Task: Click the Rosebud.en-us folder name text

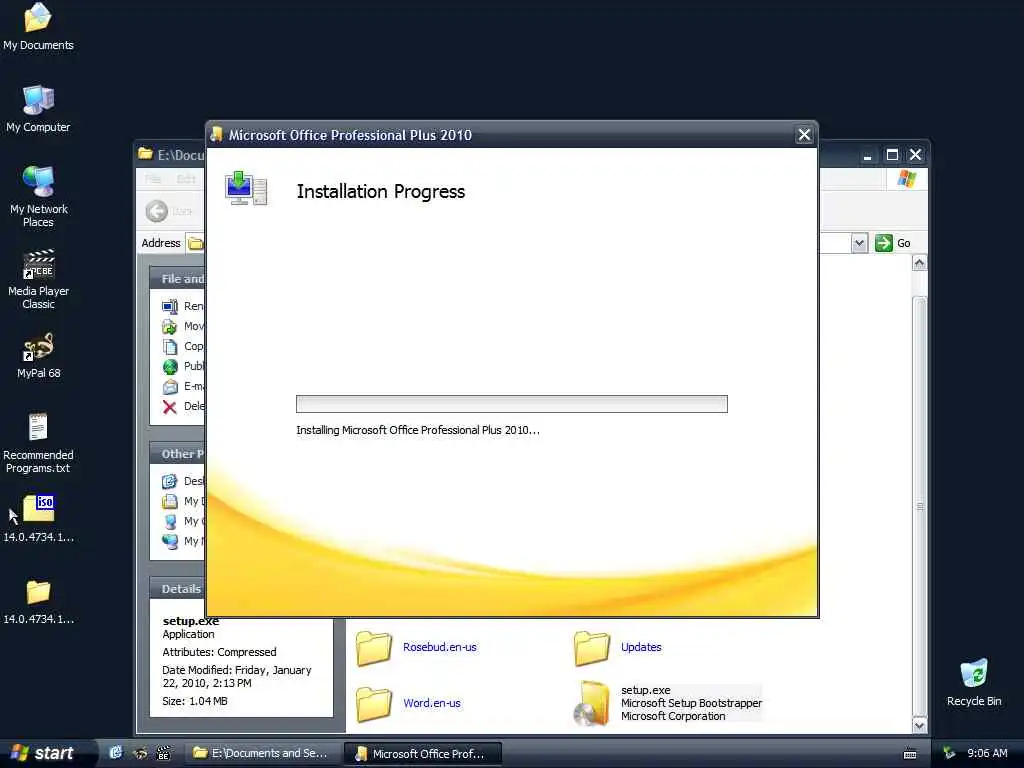Action: (x=440, y=647)
